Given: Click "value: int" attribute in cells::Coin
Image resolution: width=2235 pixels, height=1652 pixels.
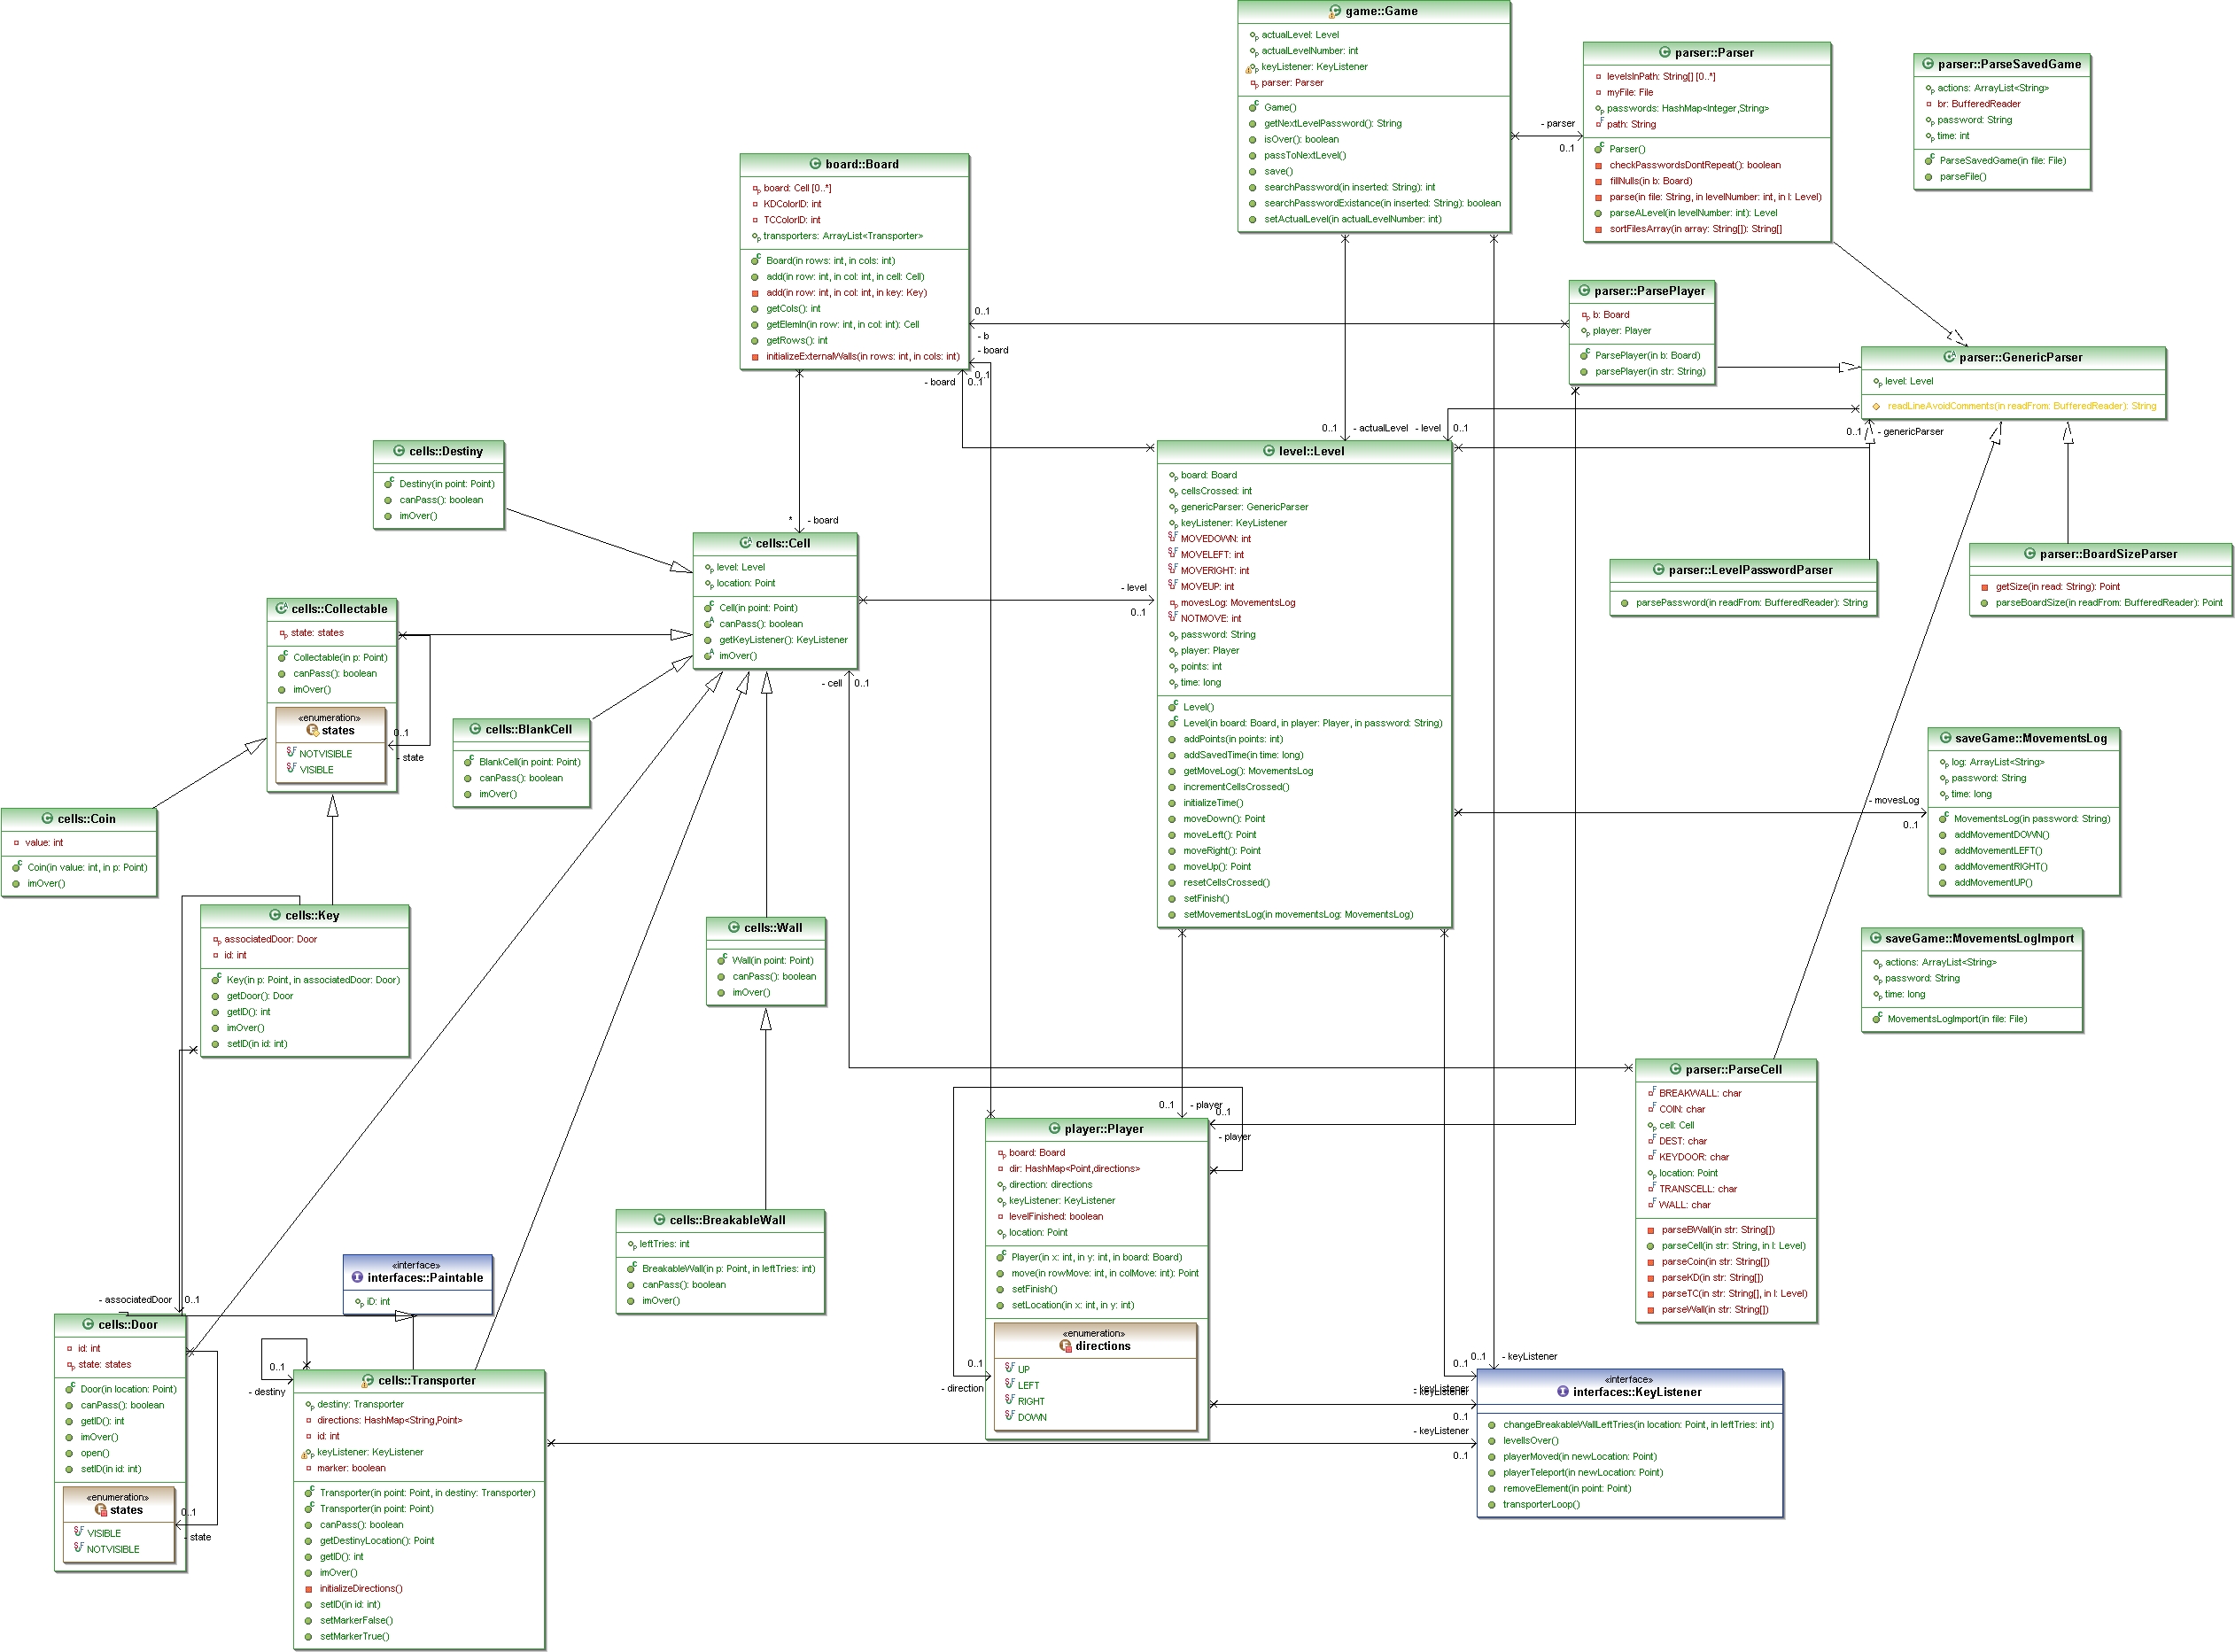Looking at the screenshot, I should pos(43,843).
